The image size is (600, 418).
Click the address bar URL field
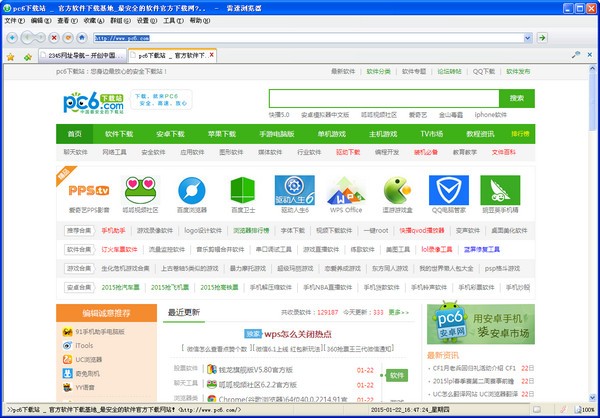pos(308,38)
